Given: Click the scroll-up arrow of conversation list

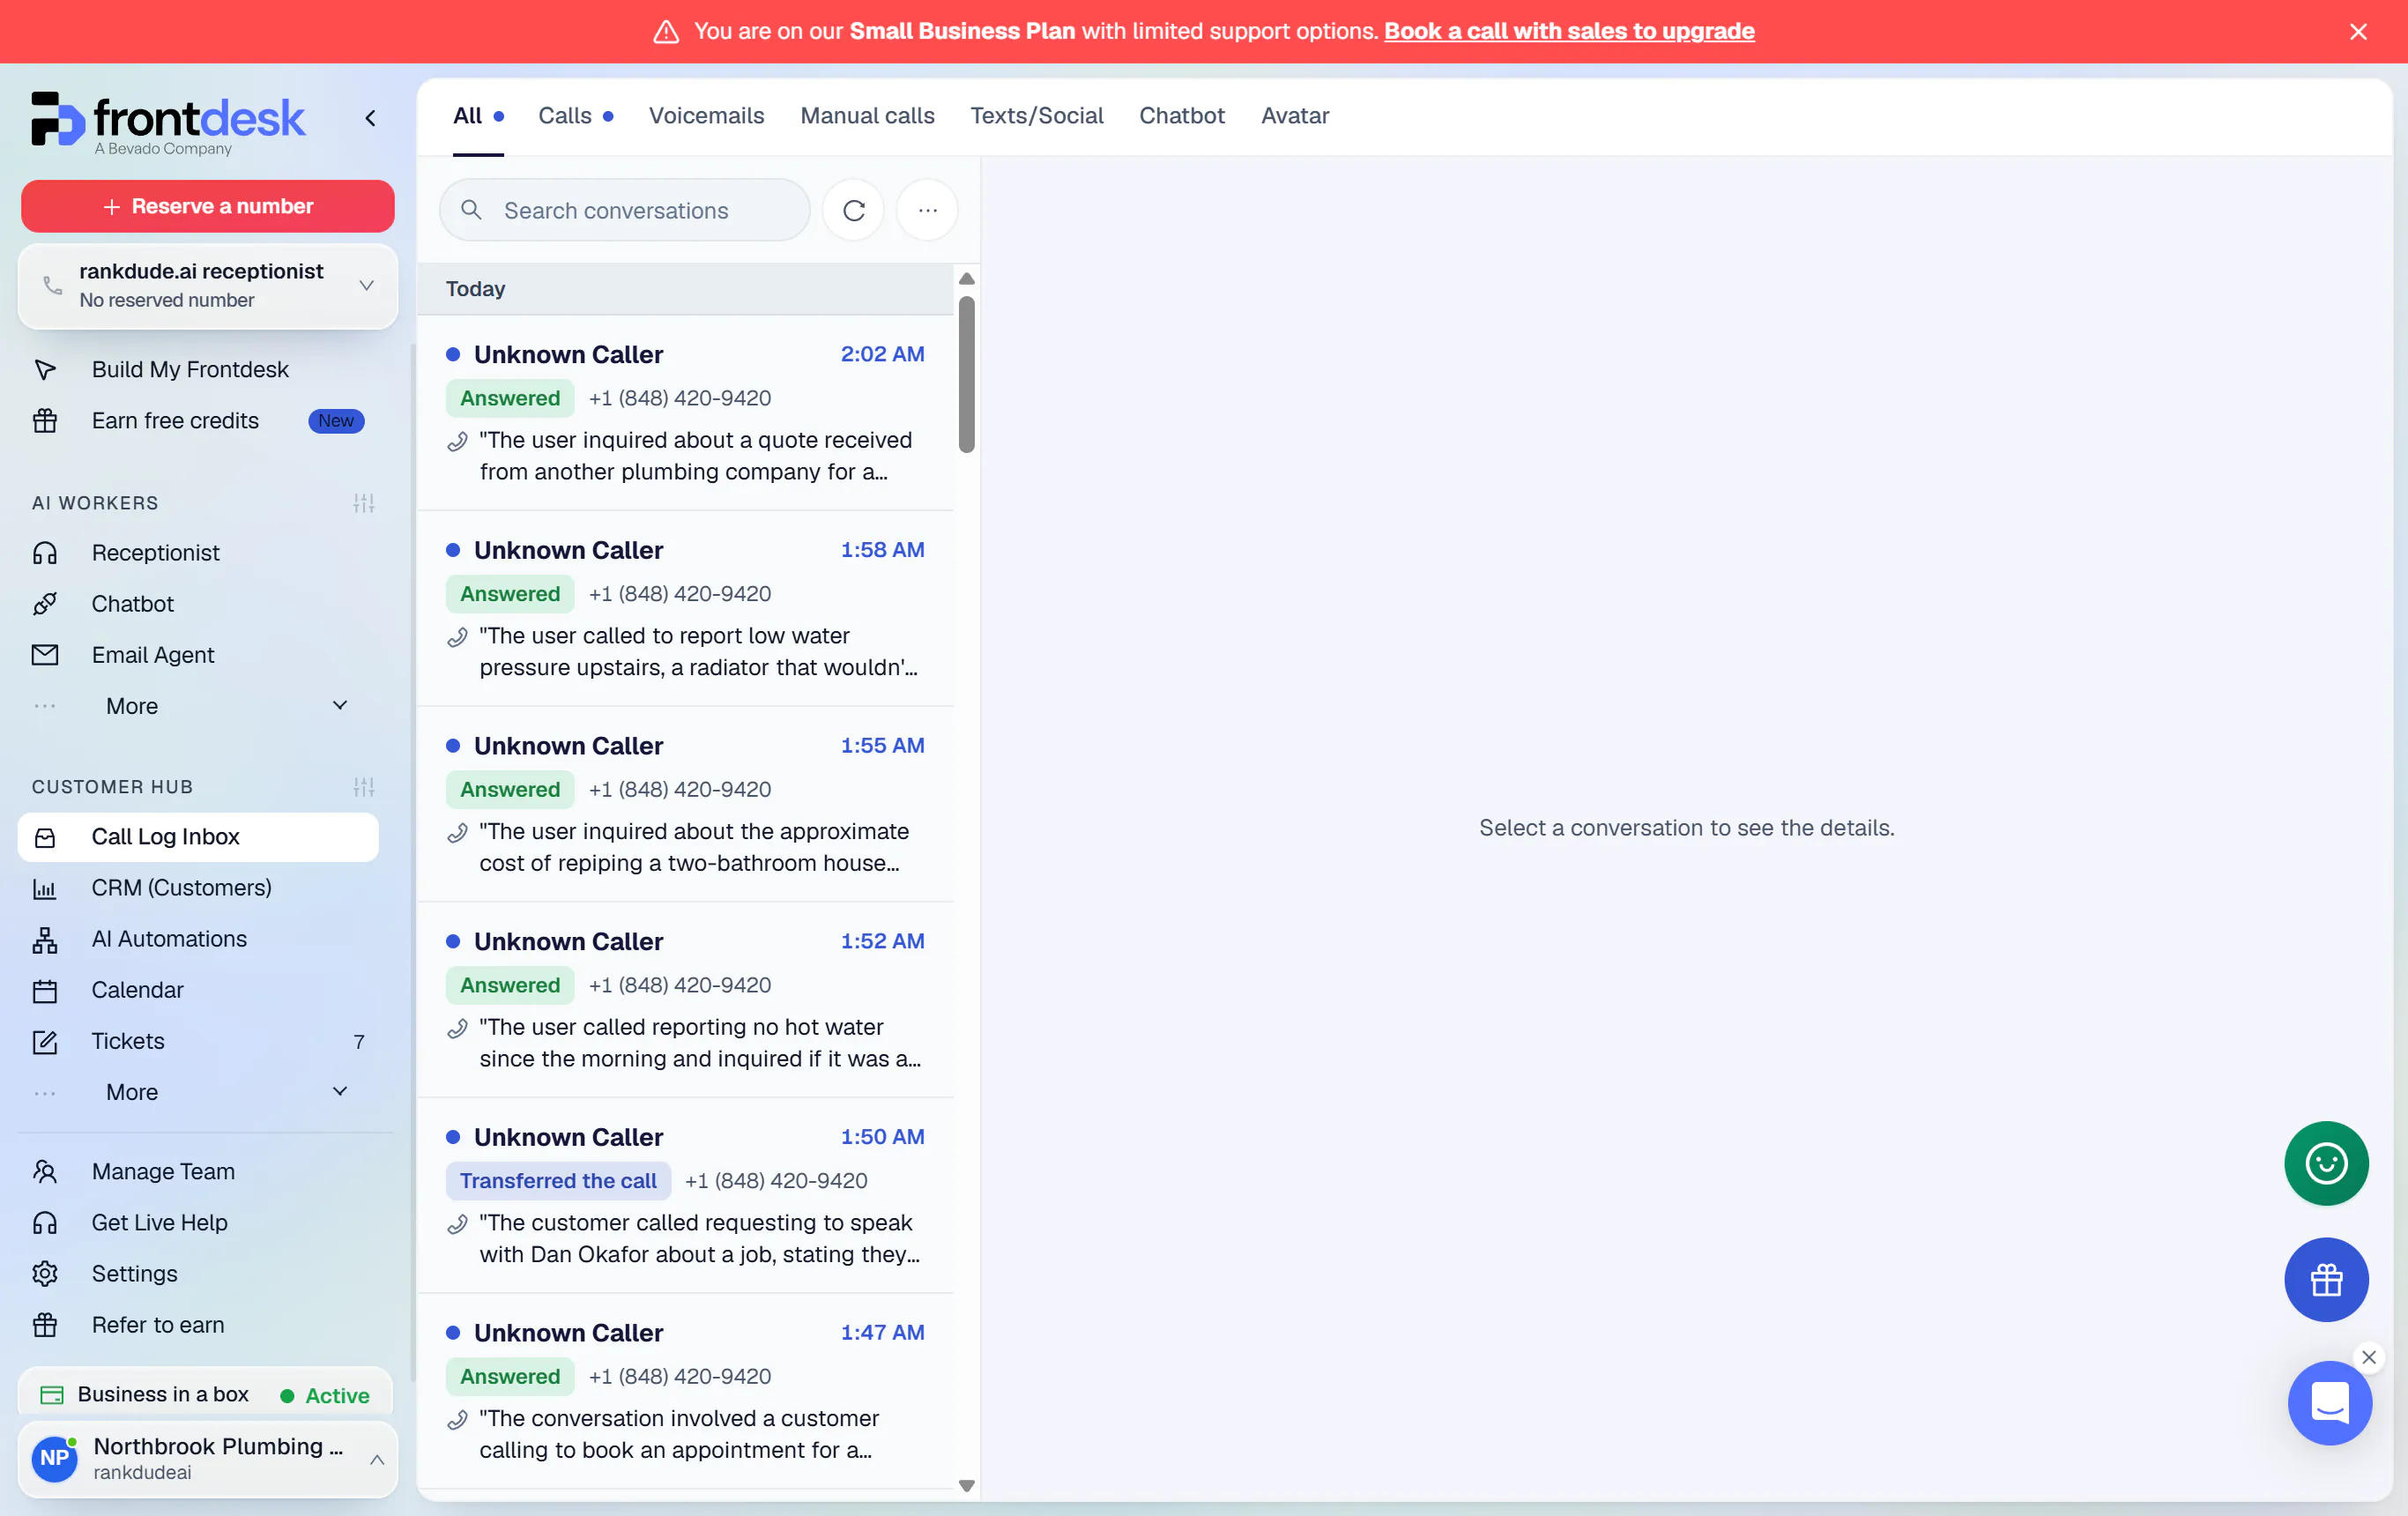Looking at the screenshot, I should [966, 279].
